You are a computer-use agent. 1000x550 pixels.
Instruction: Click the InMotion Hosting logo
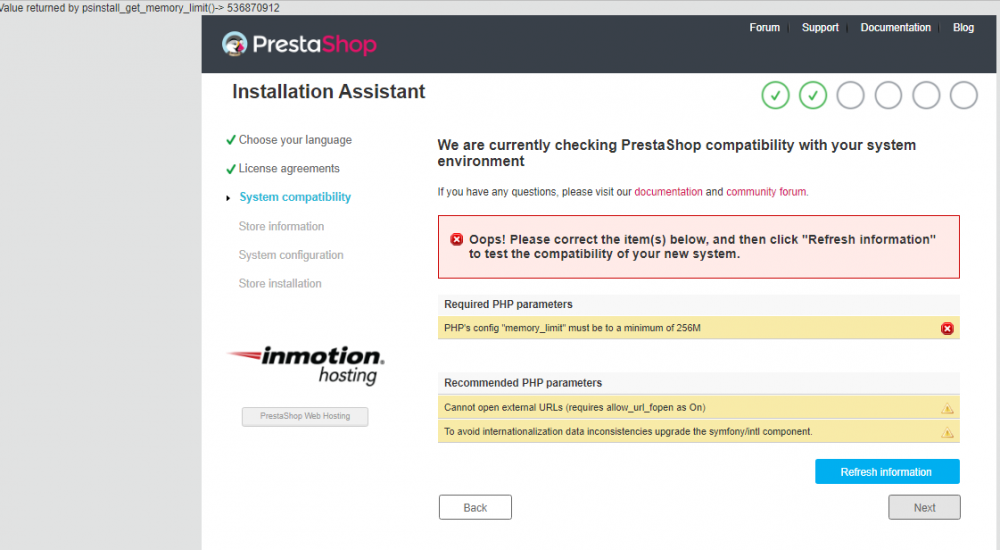coord(305,364)
